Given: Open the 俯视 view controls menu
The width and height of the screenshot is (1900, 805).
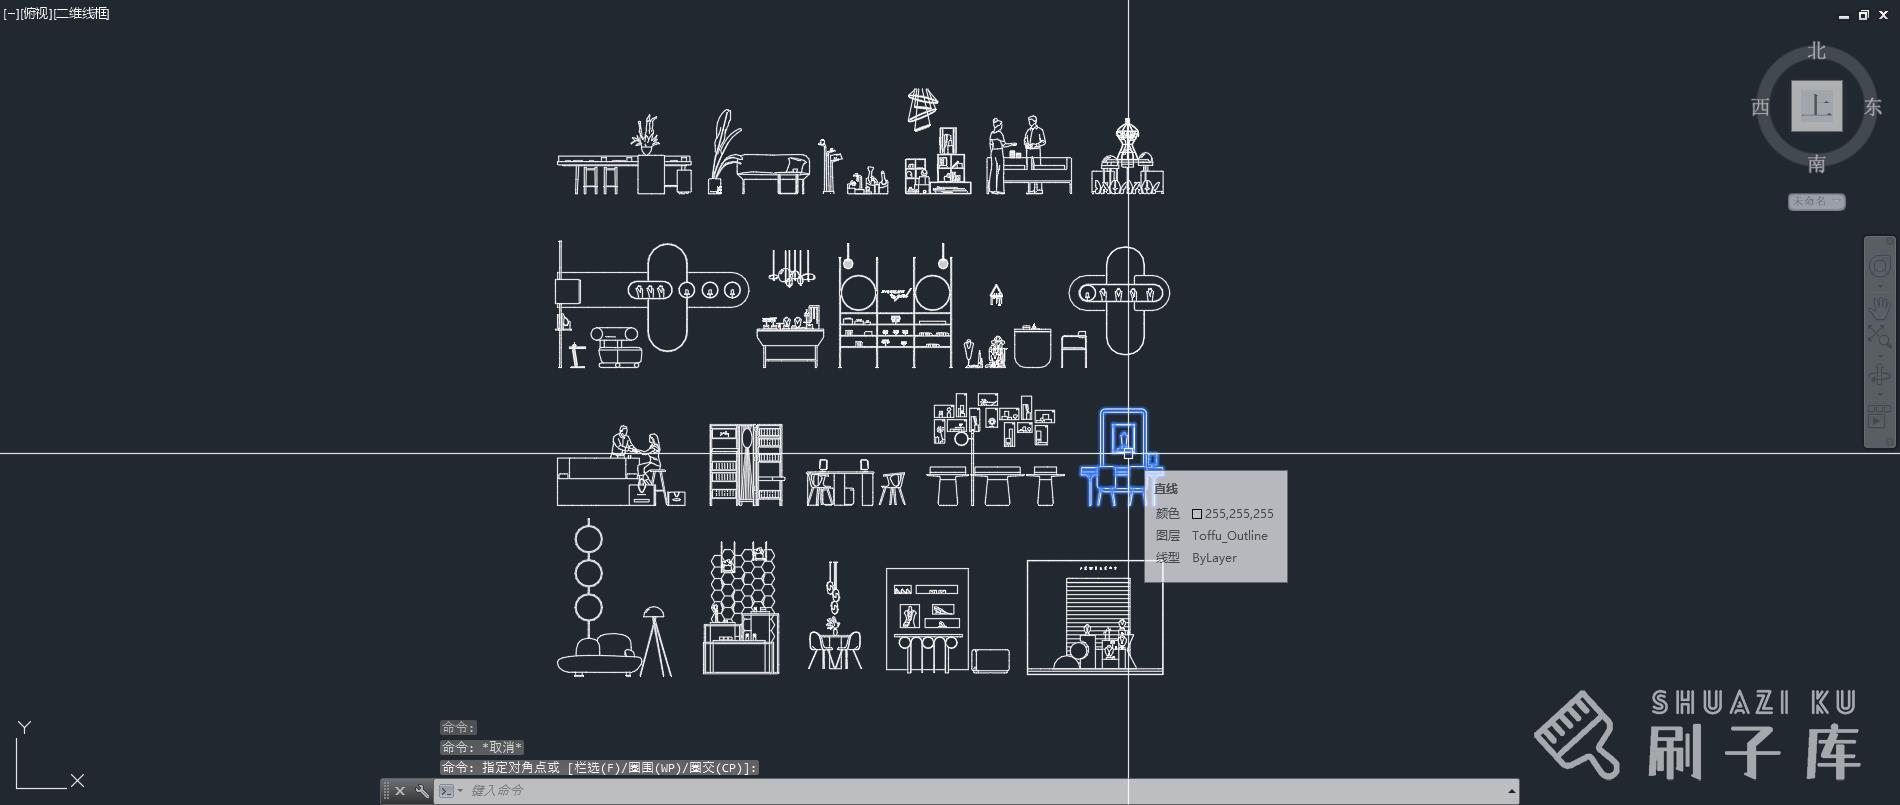Looking at the screenshot, I should (37, 13).
